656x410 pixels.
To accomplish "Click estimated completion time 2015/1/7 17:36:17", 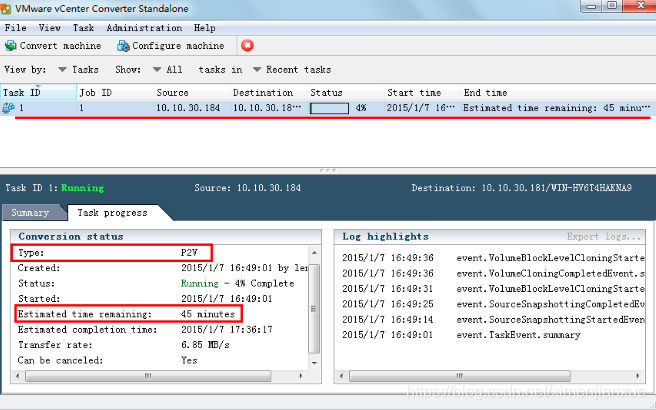I will point(227,329).
